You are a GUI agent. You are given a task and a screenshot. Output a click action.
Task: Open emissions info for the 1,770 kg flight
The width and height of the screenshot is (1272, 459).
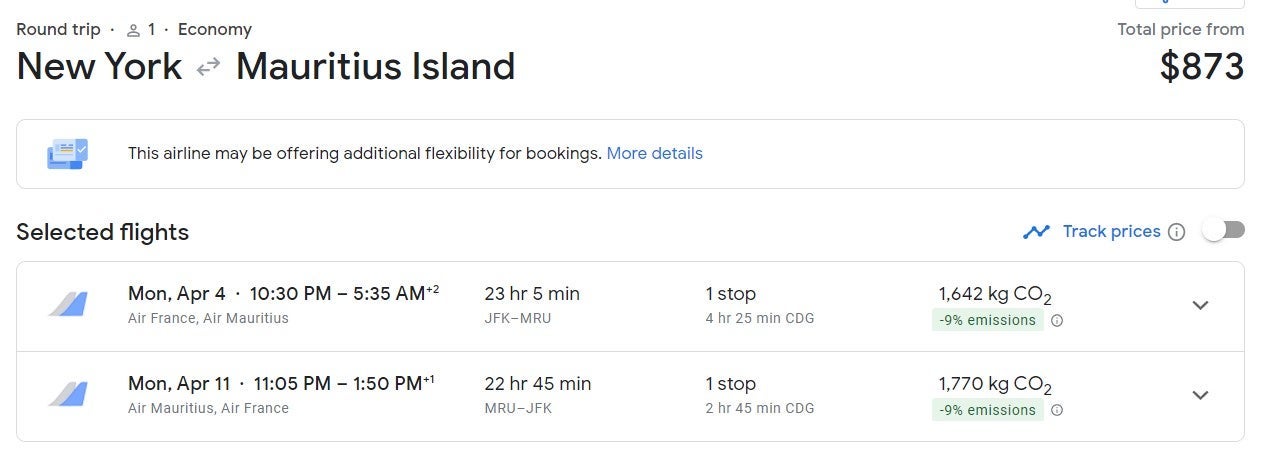coord(1057,410)
